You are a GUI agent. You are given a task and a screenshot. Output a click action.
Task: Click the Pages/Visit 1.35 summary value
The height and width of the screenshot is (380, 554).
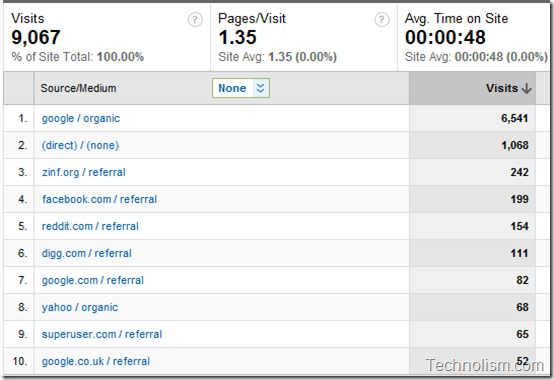coord(237,37)
